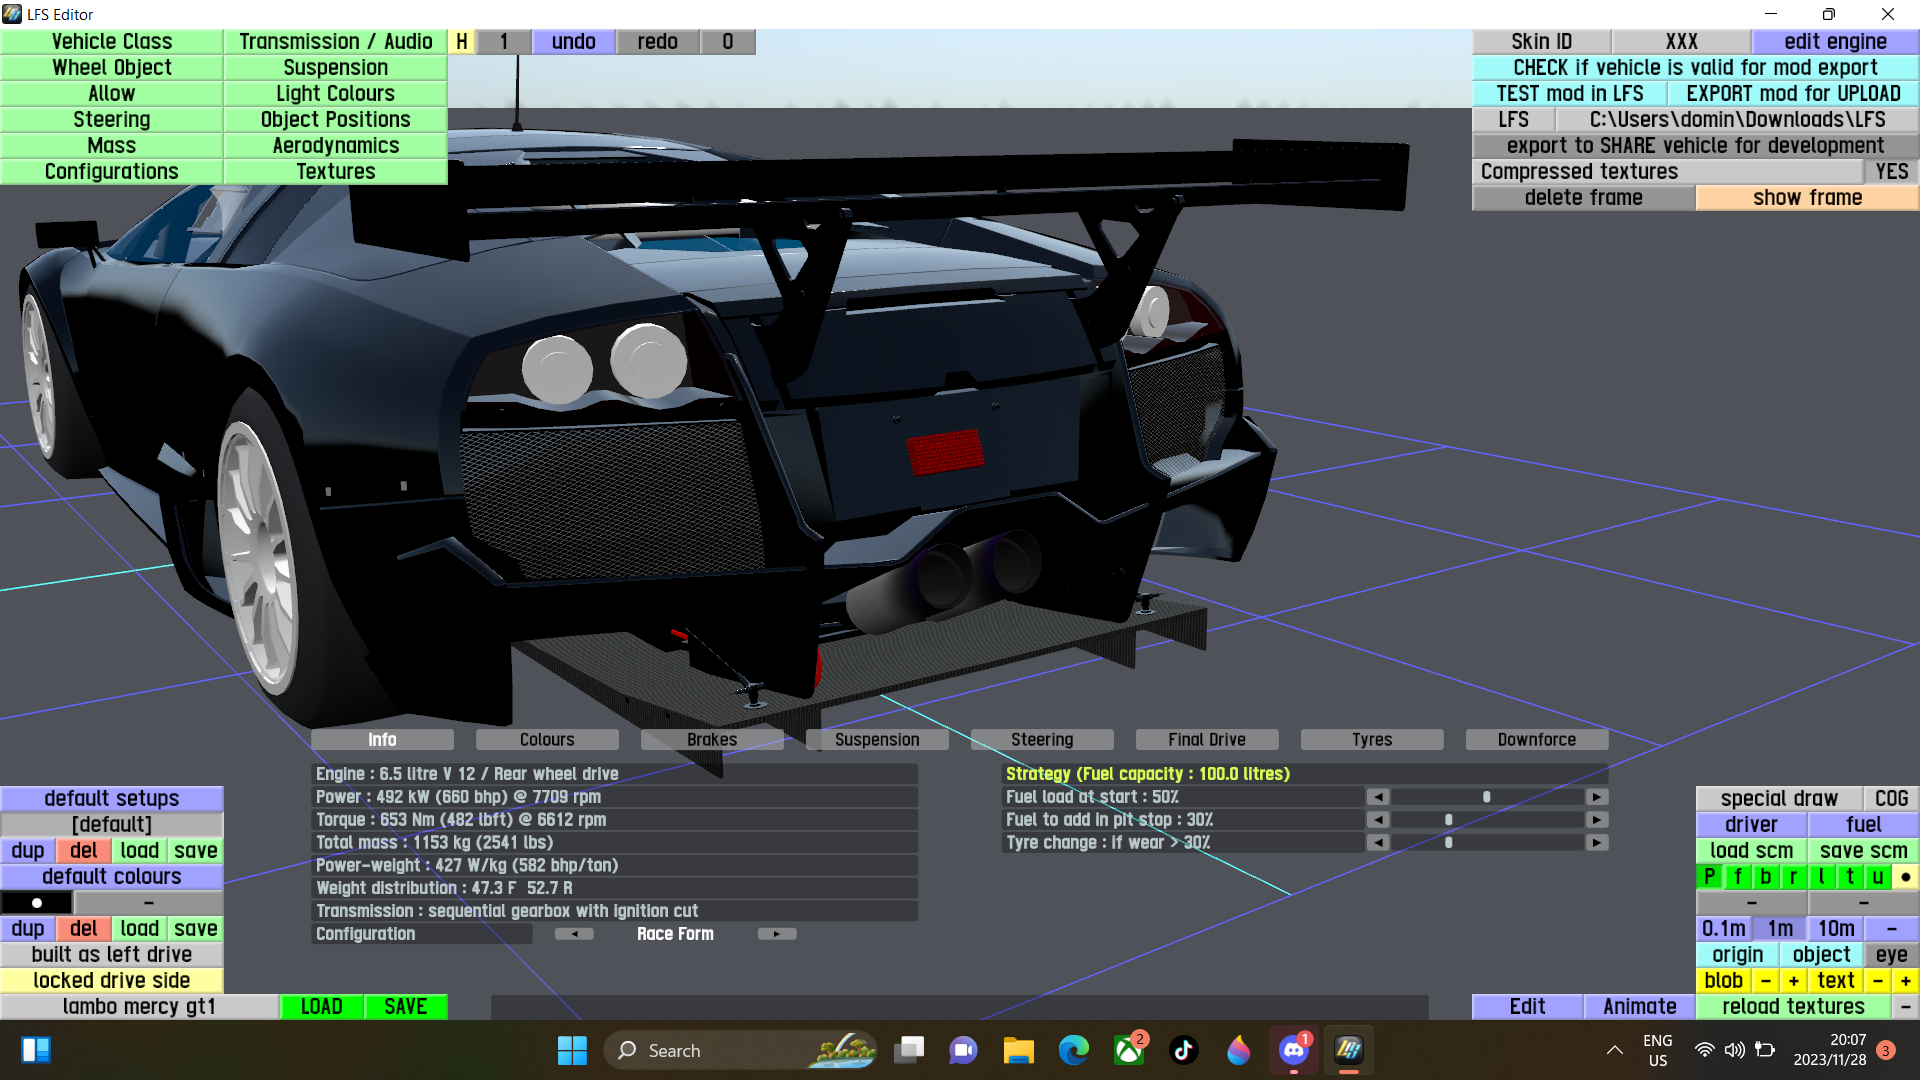Open the Downforce tab
Screen dimensions: 1920x1080
(1536, 740)
